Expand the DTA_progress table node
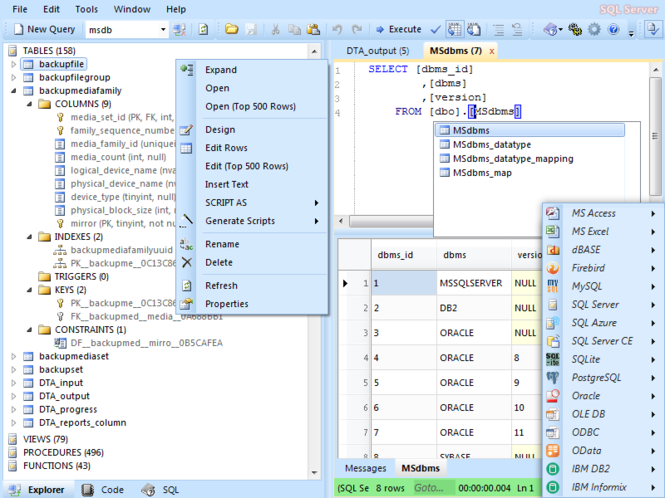This screenshot has width=665, height=498. [x=14, y=409]
